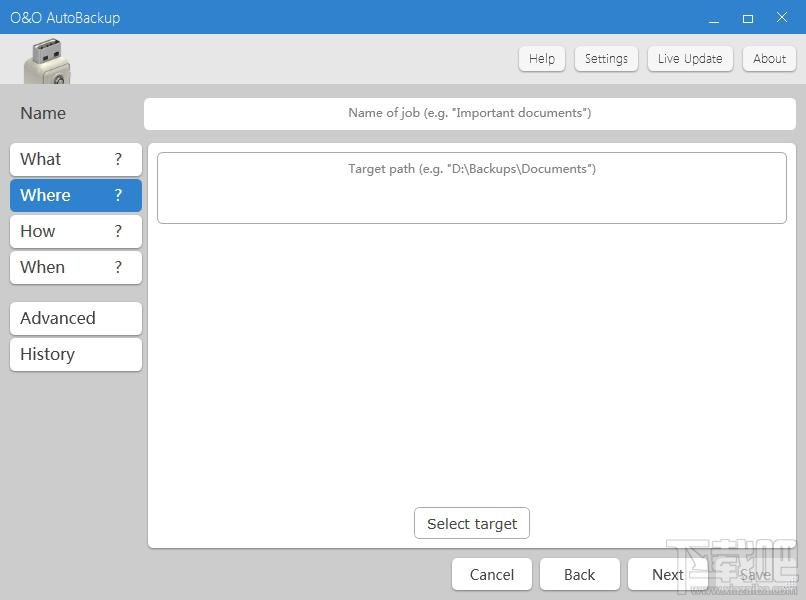Image resolution: width=806 pixels, height=600 pixels.
Task: Show the About dialog
Action: pyautogui.click(x=769, y=59)
